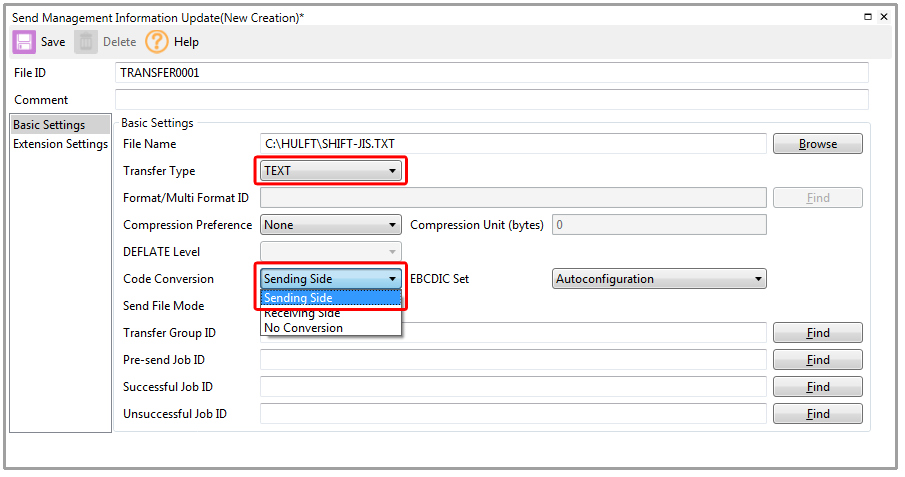Select Basic Settings in left panel
Screen dimensions: 905x477
tap(50, 125)
